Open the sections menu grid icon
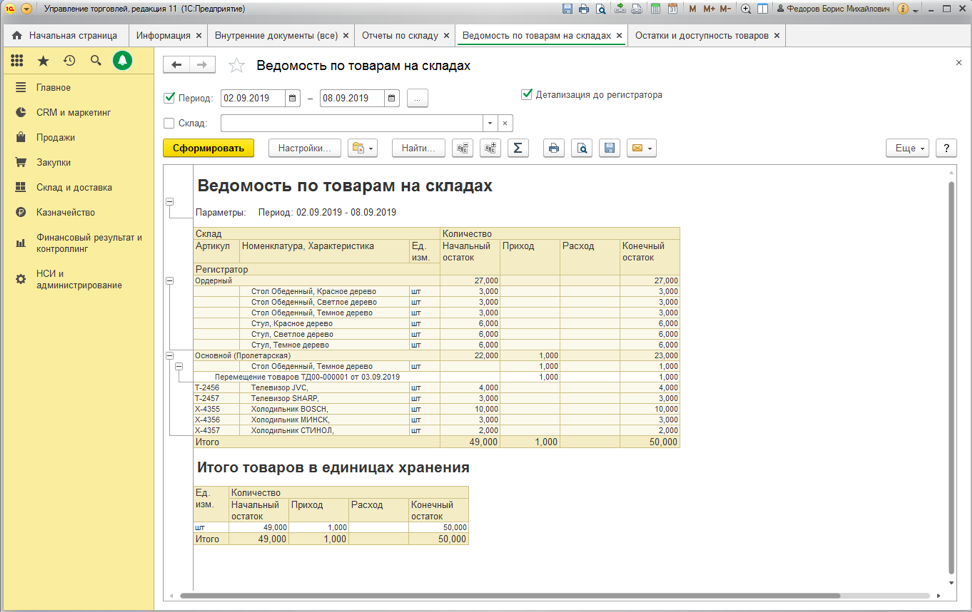Viewport: 972px width, 612px height. click(17, 60)
